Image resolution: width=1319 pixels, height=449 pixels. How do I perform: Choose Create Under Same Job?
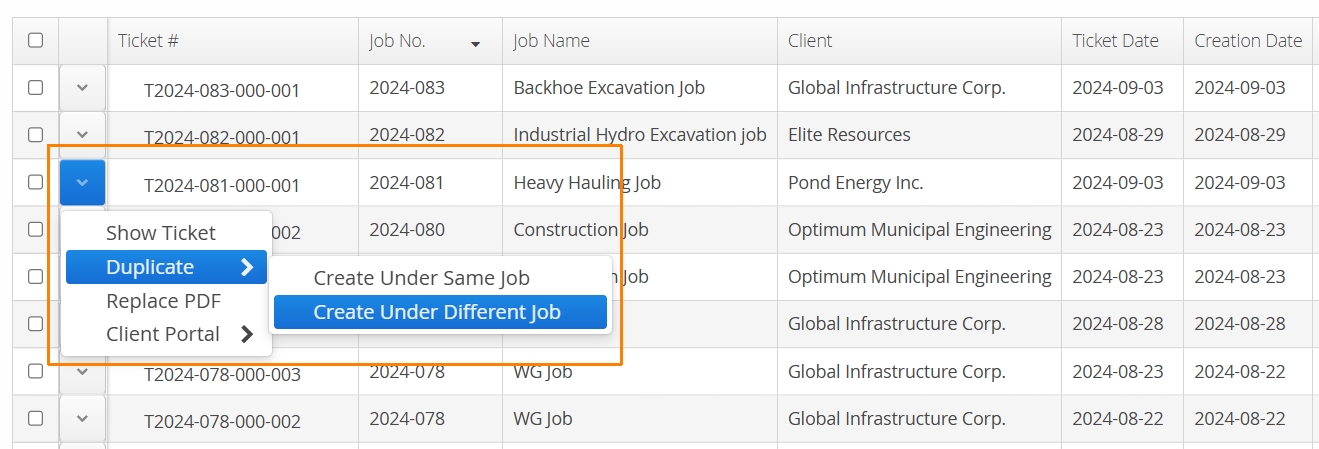(x=440, y=278)
